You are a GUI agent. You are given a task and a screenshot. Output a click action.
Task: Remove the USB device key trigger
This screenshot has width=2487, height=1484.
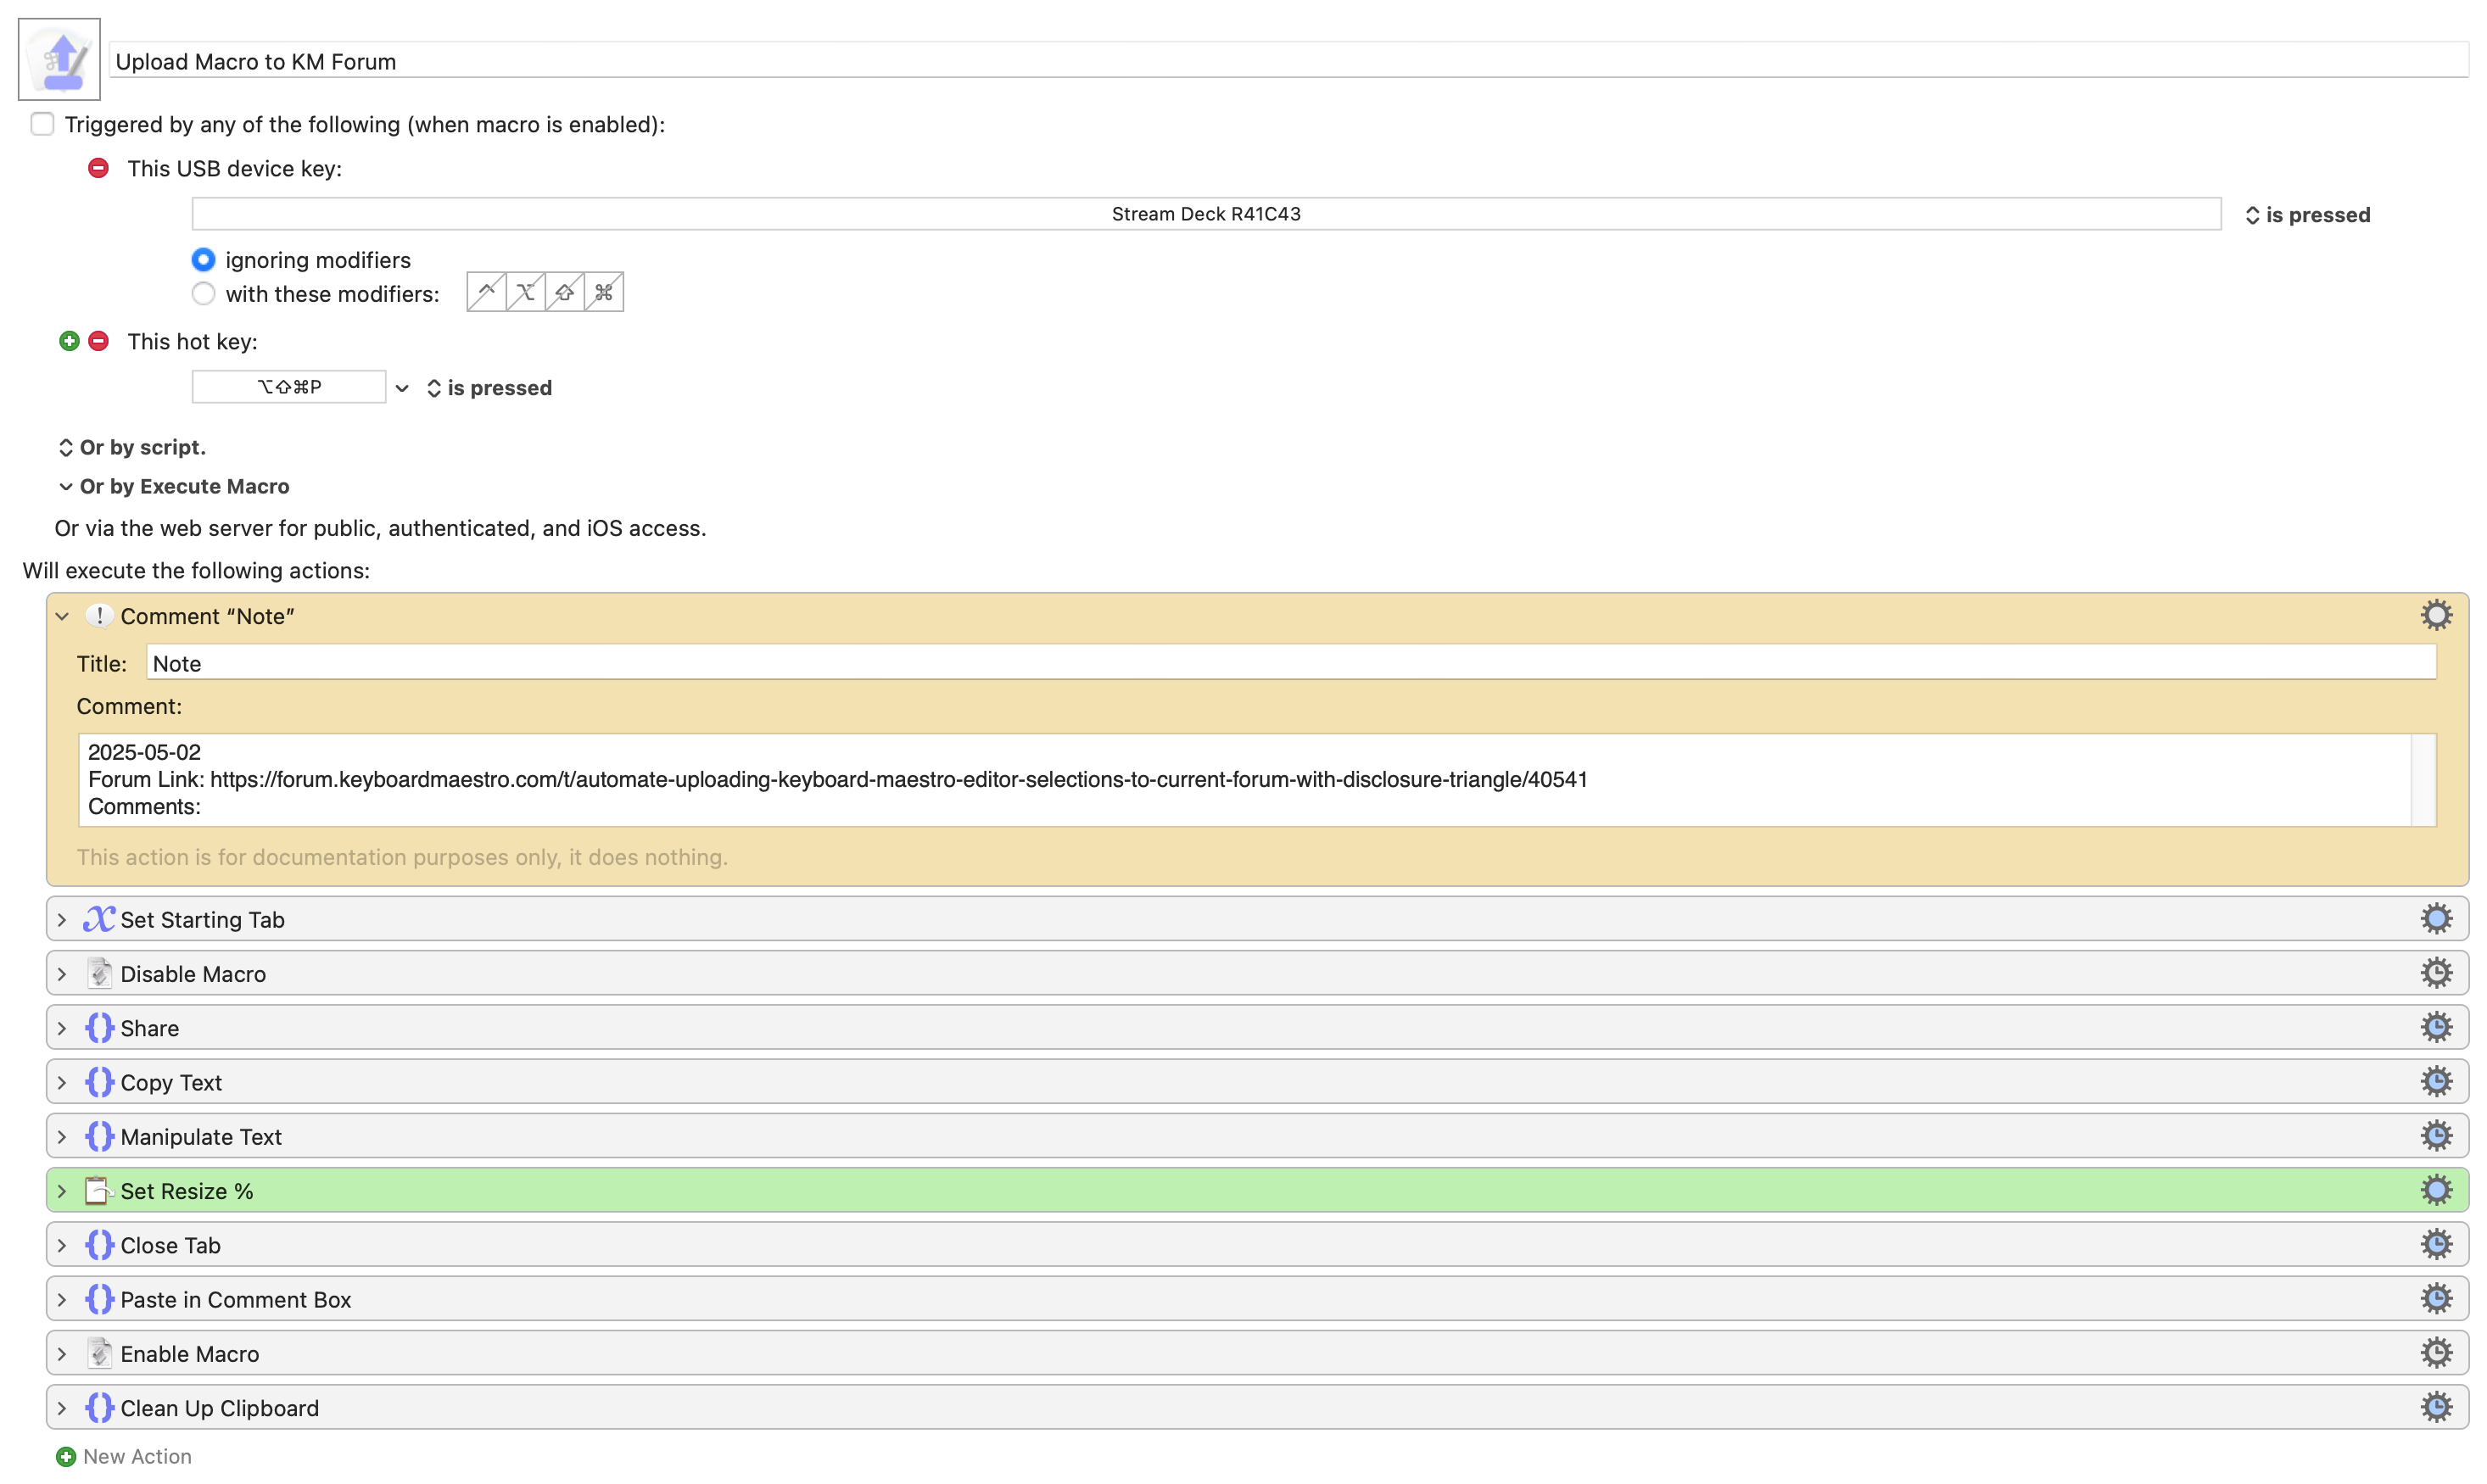[x=98, y=168]
